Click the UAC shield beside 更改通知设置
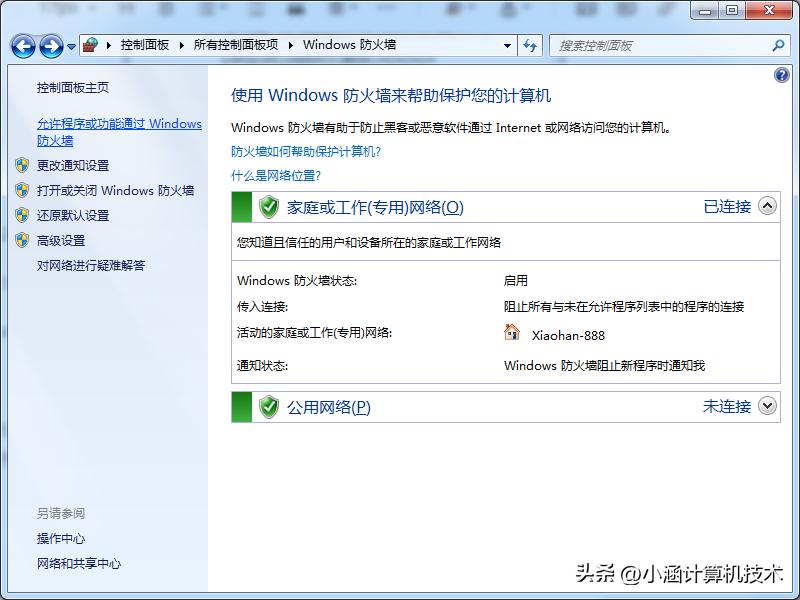 click(22, 165)
